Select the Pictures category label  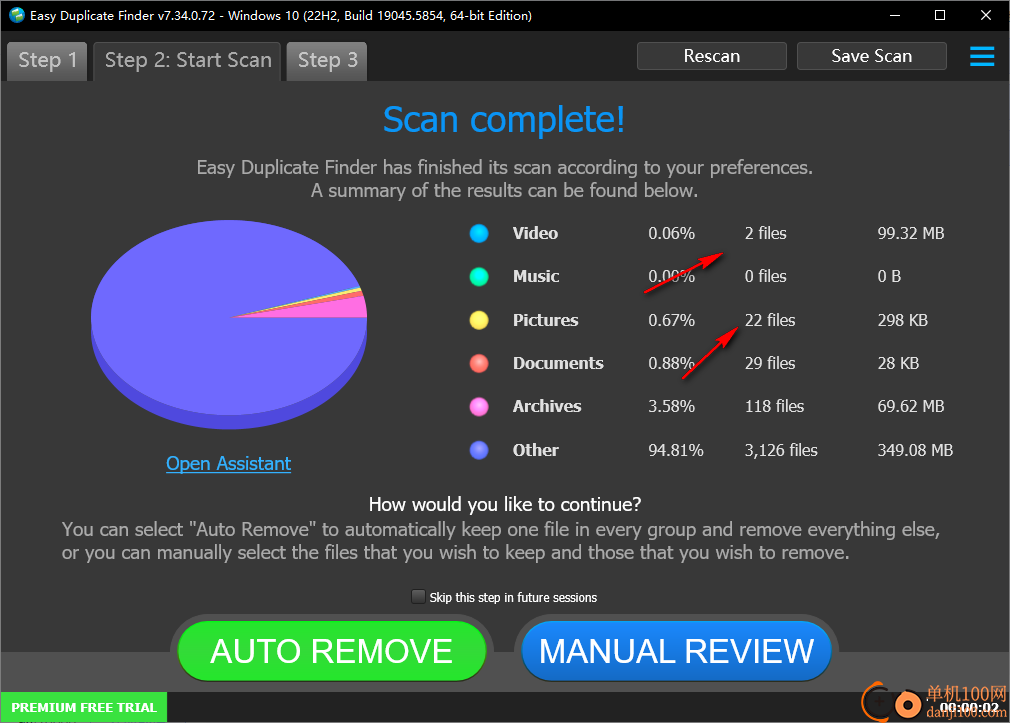(x=546, y=320)
